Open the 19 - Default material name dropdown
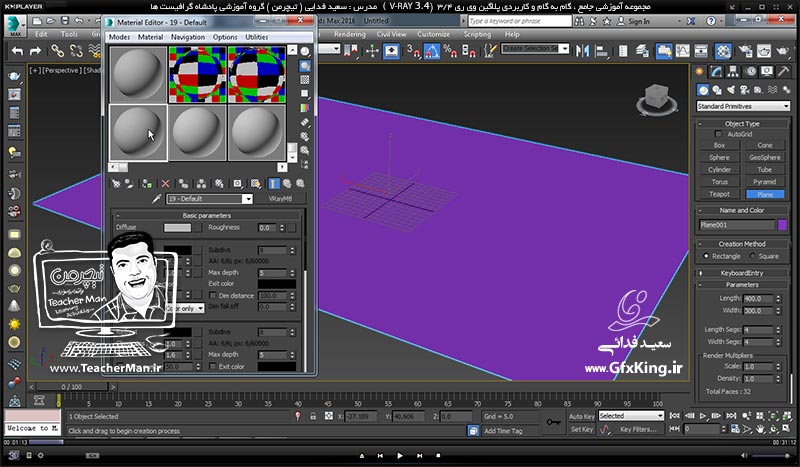Image resolution: width=800 pixels, height=467 pixels. [x=247, y=199]
